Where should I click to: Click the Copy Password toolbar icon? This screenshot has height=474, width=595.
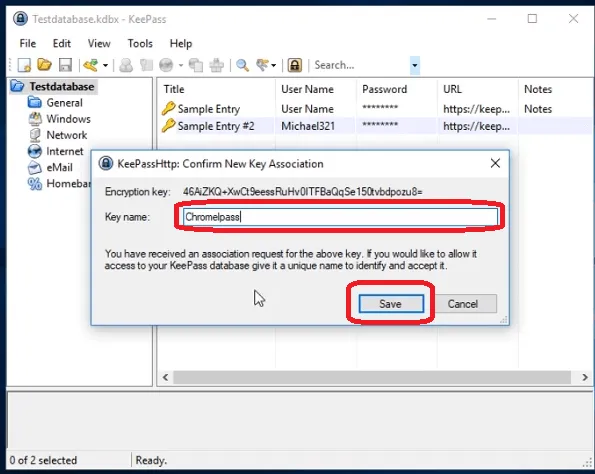pos(146,65)
